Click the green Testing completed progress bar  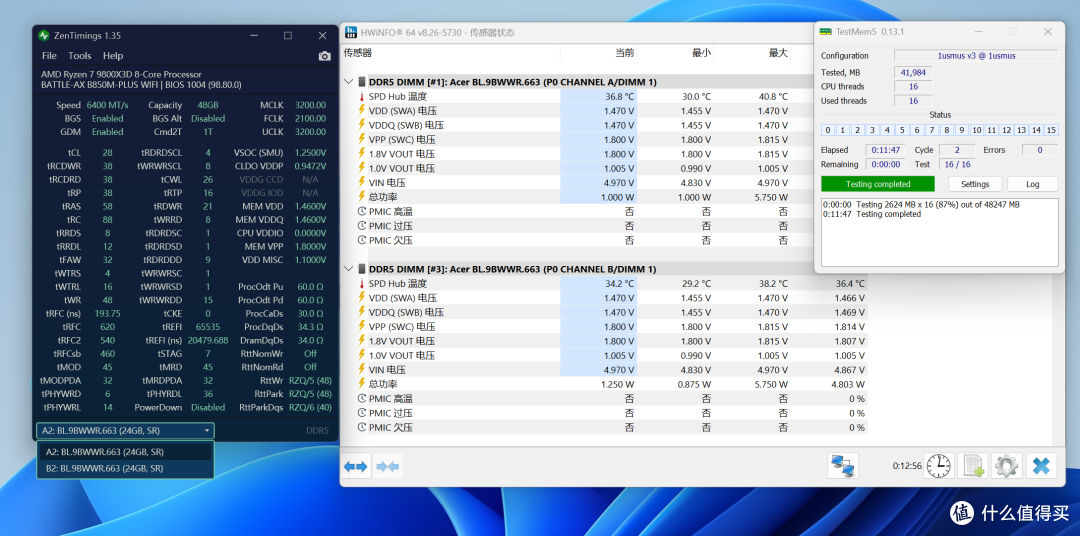[x=878, y=184]
